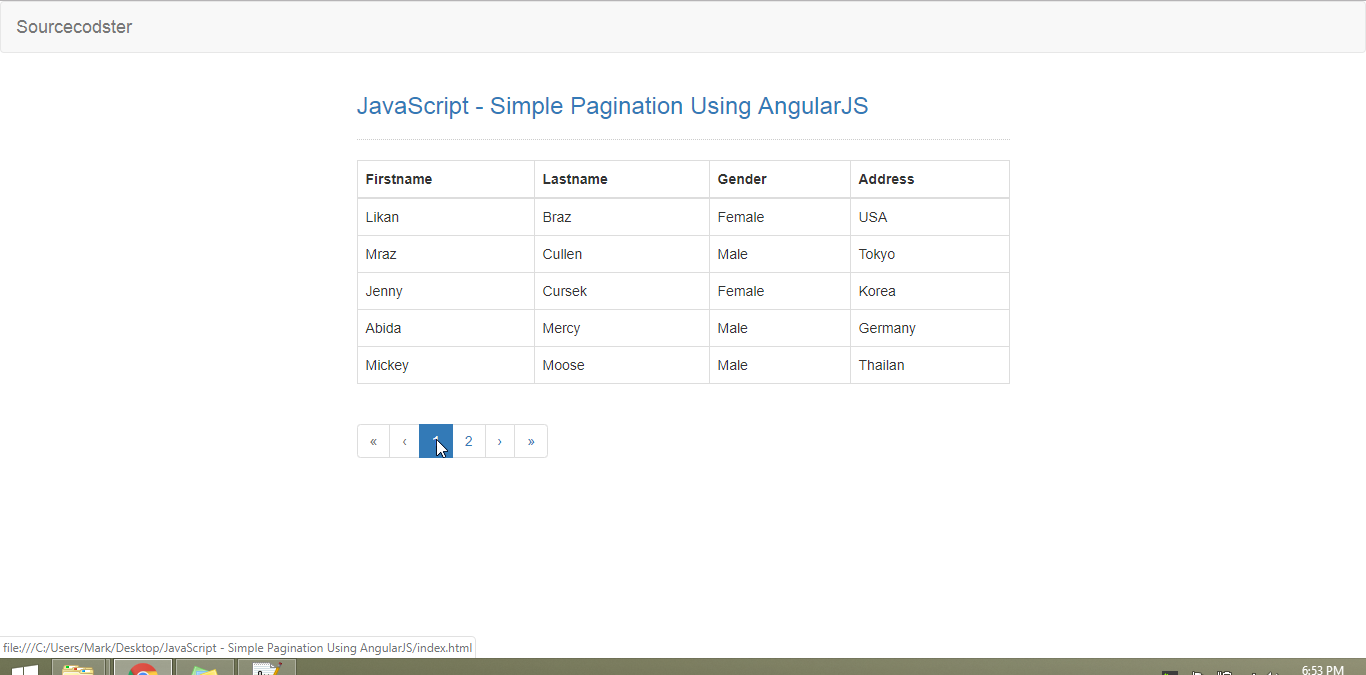Click the Gender column header
This screenshot has height=675, width=1366.
point(742,179)
